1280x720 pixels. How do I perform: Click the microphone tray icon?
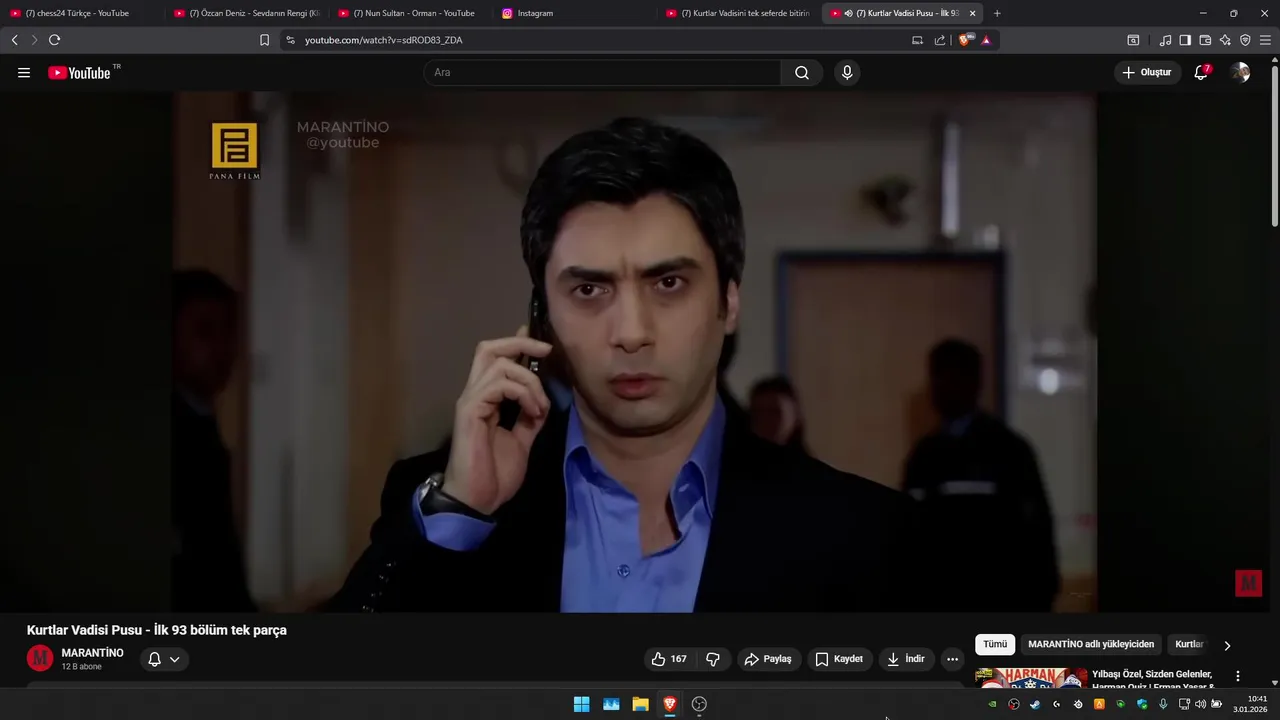pyautogui.click(x=1163, y=704)
